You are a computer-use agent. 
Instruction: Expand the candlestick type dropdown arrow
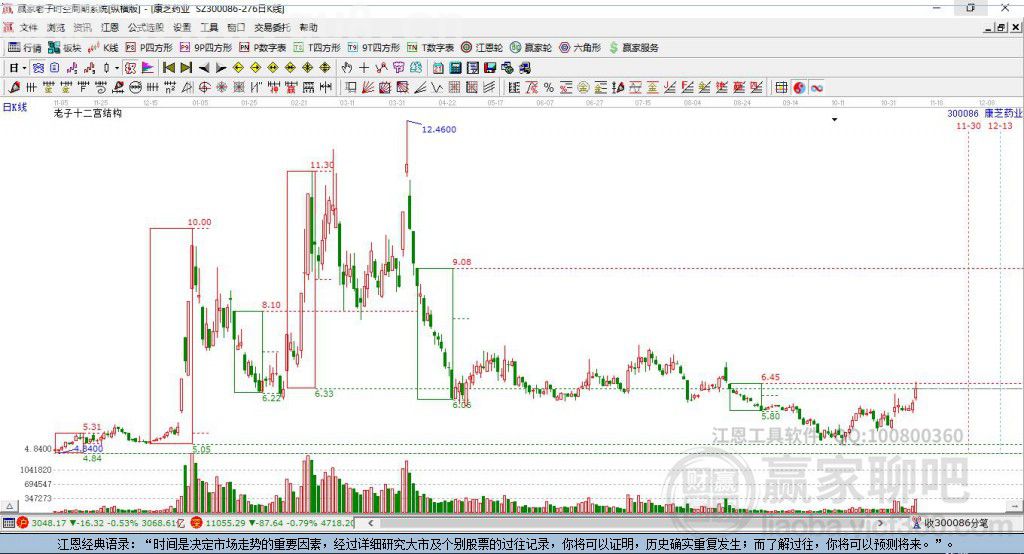point(117,68)
